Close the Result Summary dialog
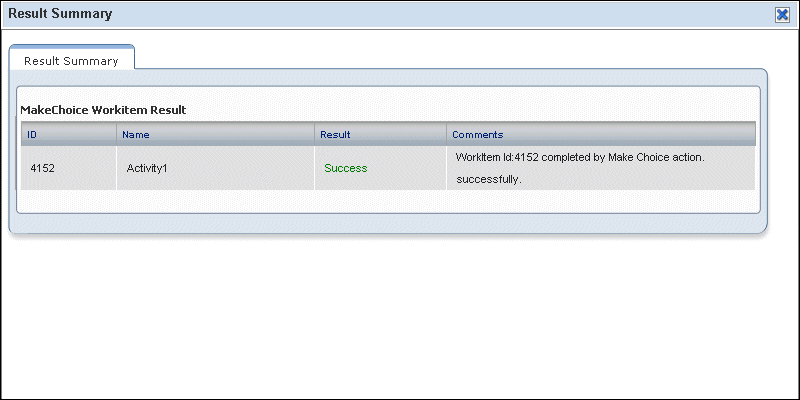This screenshot has width=800, height=400. (782, 15)
